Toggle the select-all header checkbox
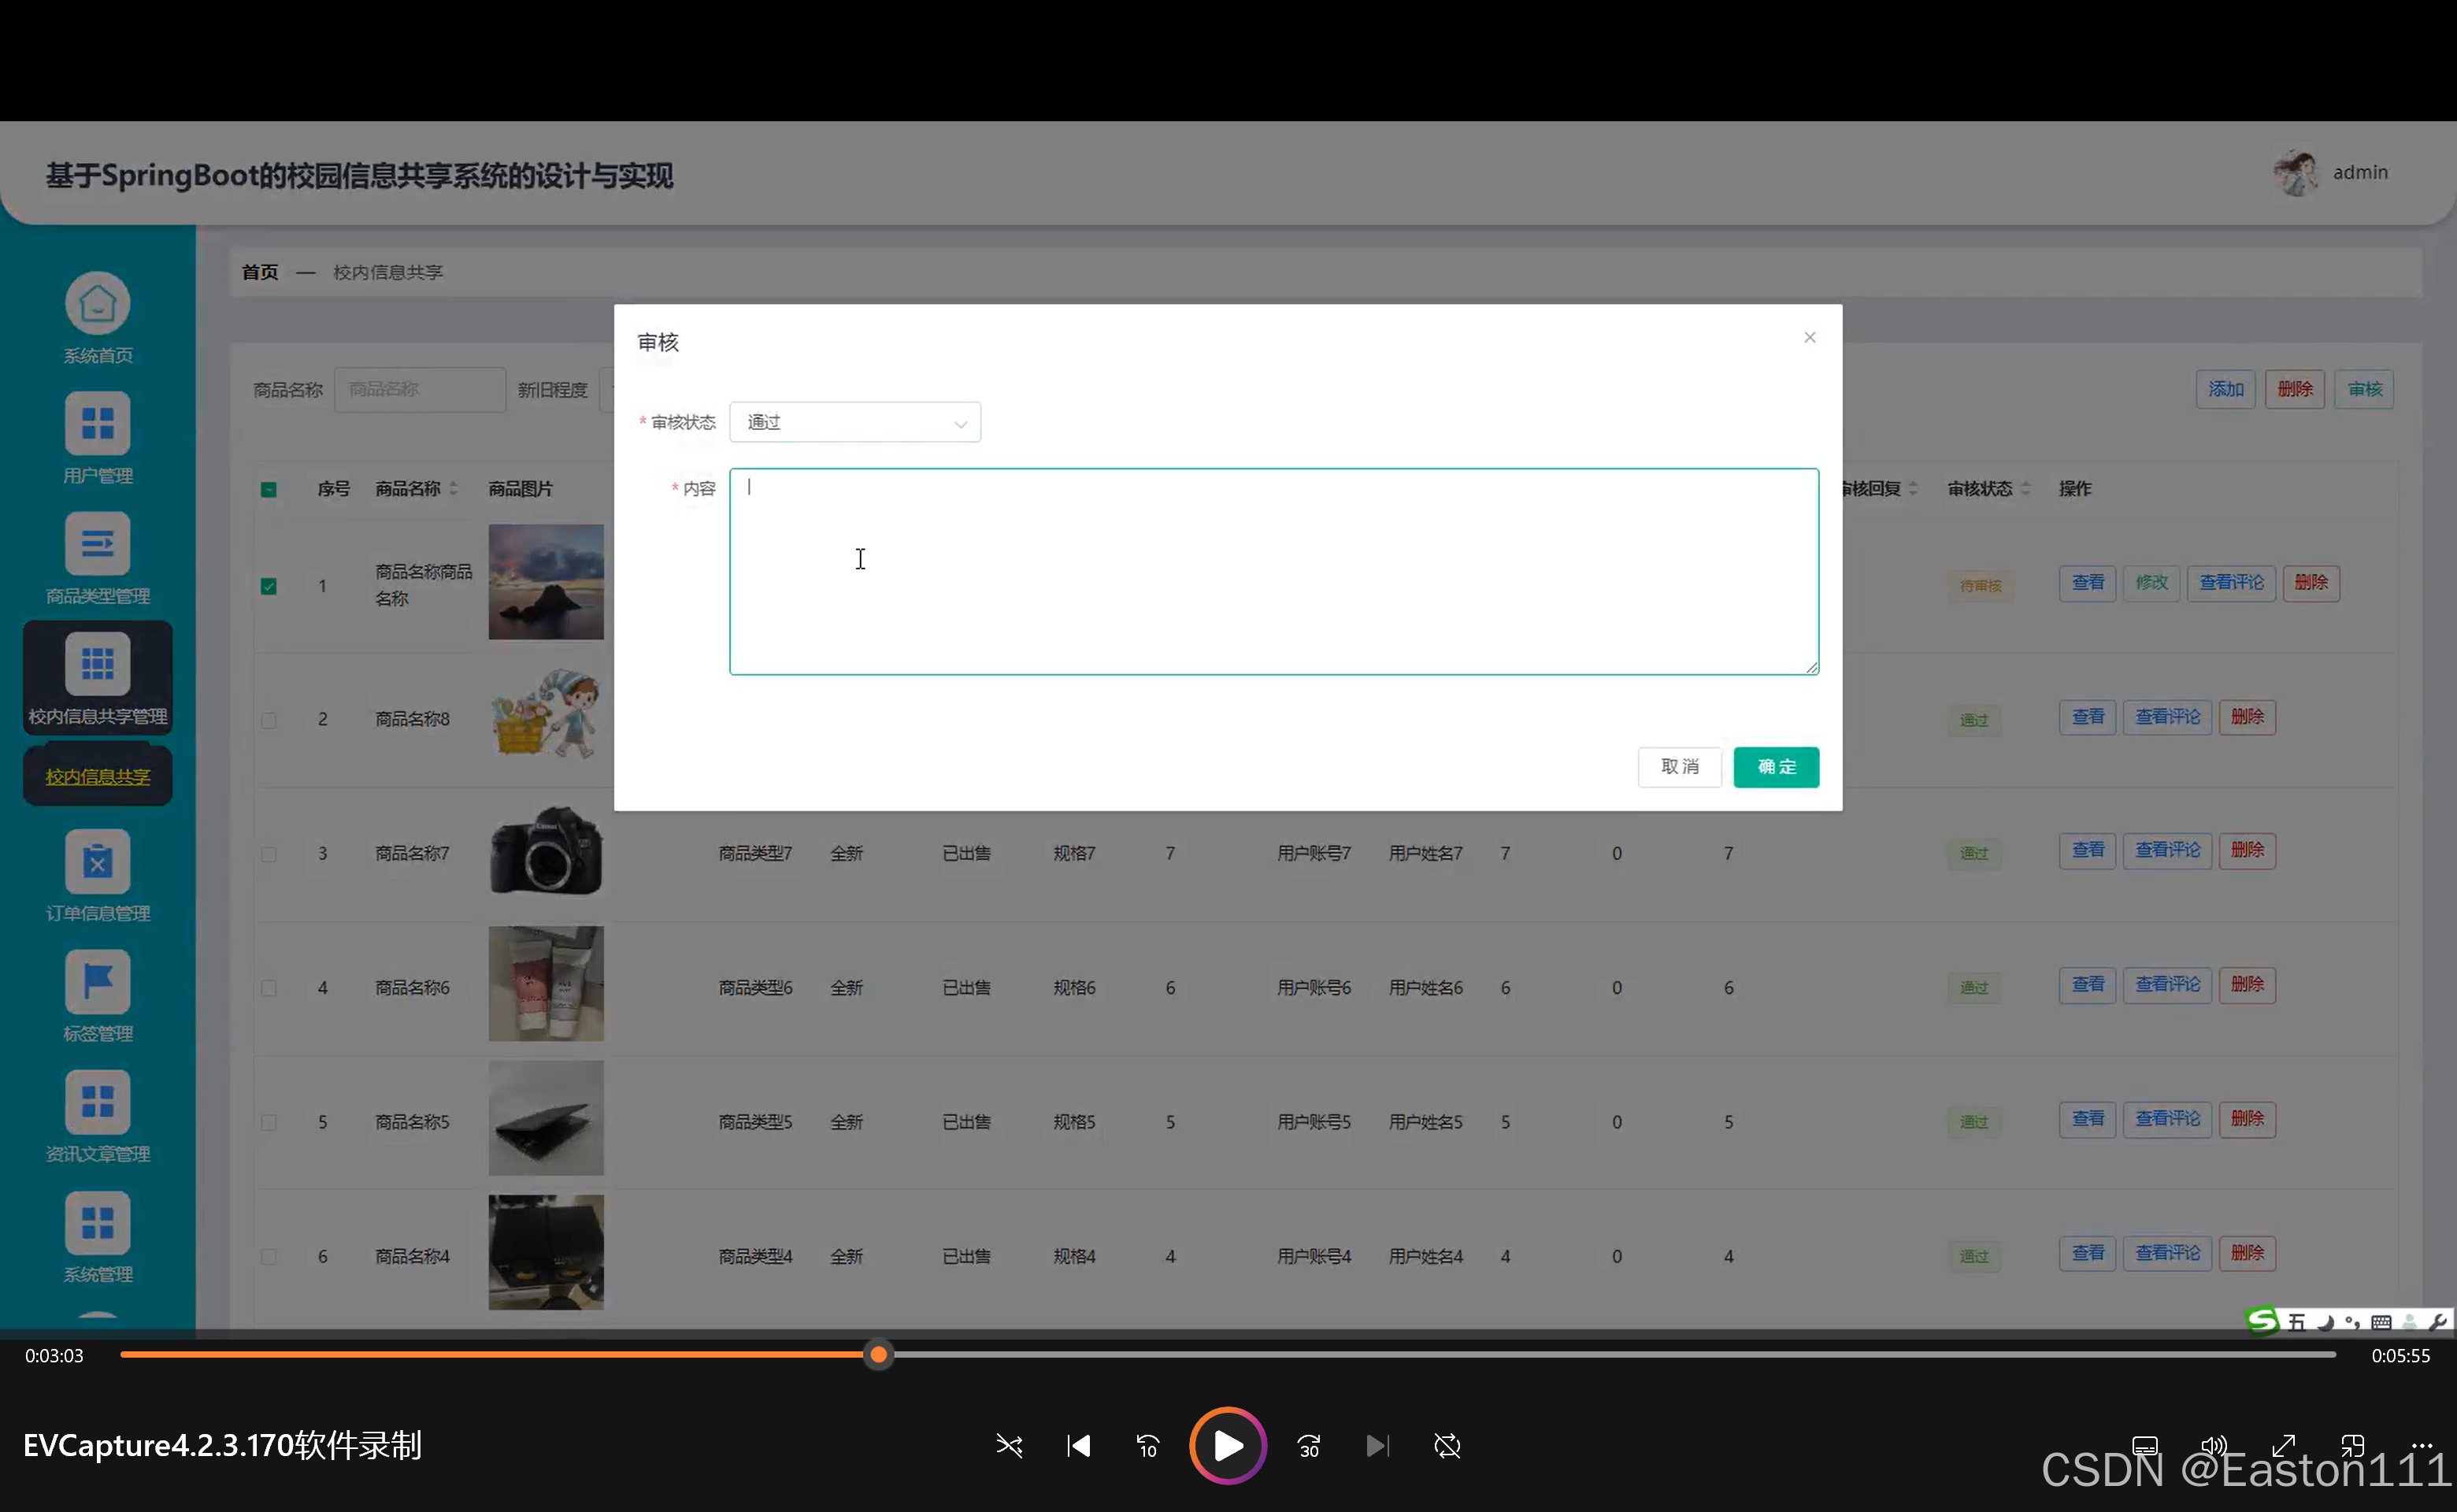 [x=269, y=490]
